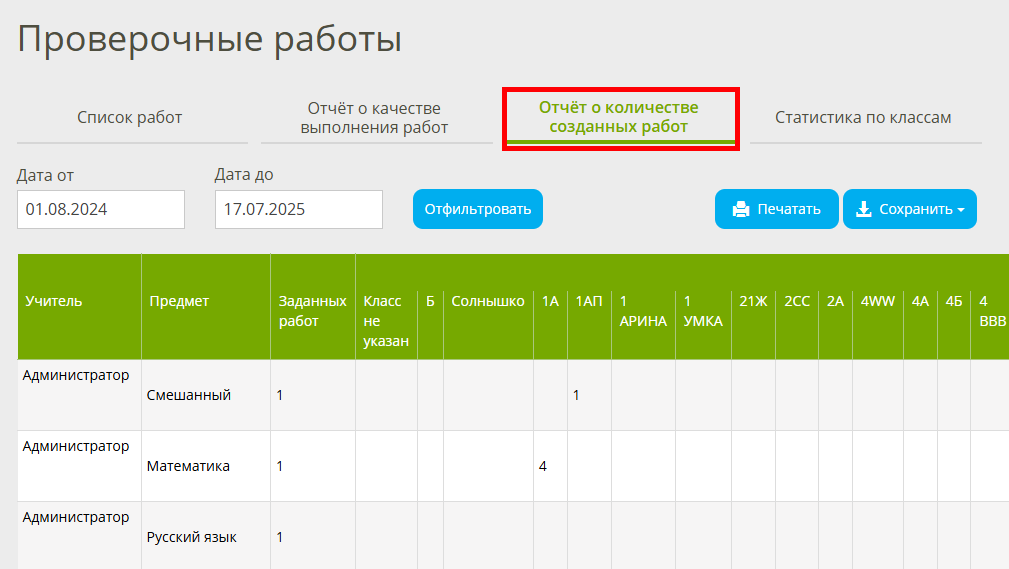
Task: Click the Проверочные работы page heading
Action: click(210, 39)
